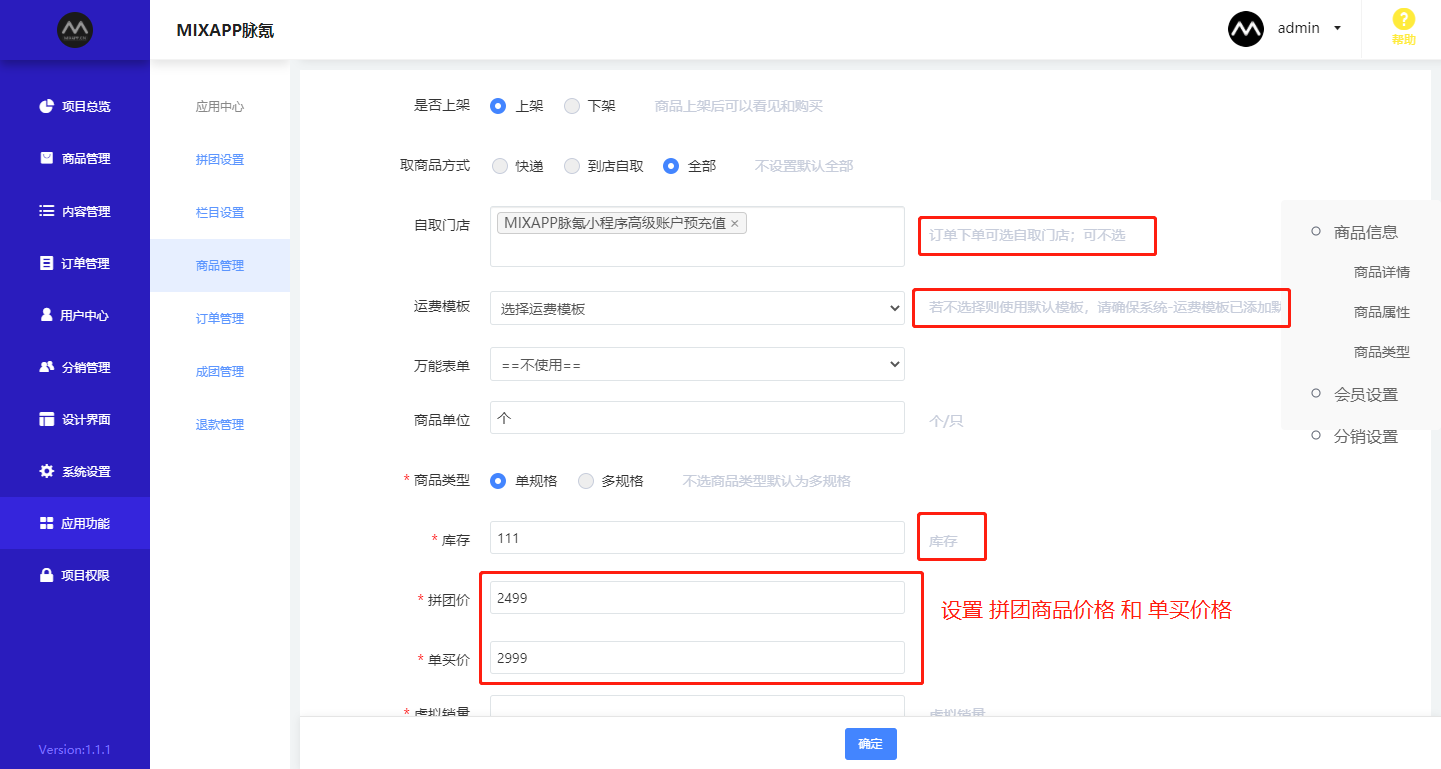Click the 单买价 input with 2999
The width and height of the screenshot is (1441, 769).
pos(697,658)
